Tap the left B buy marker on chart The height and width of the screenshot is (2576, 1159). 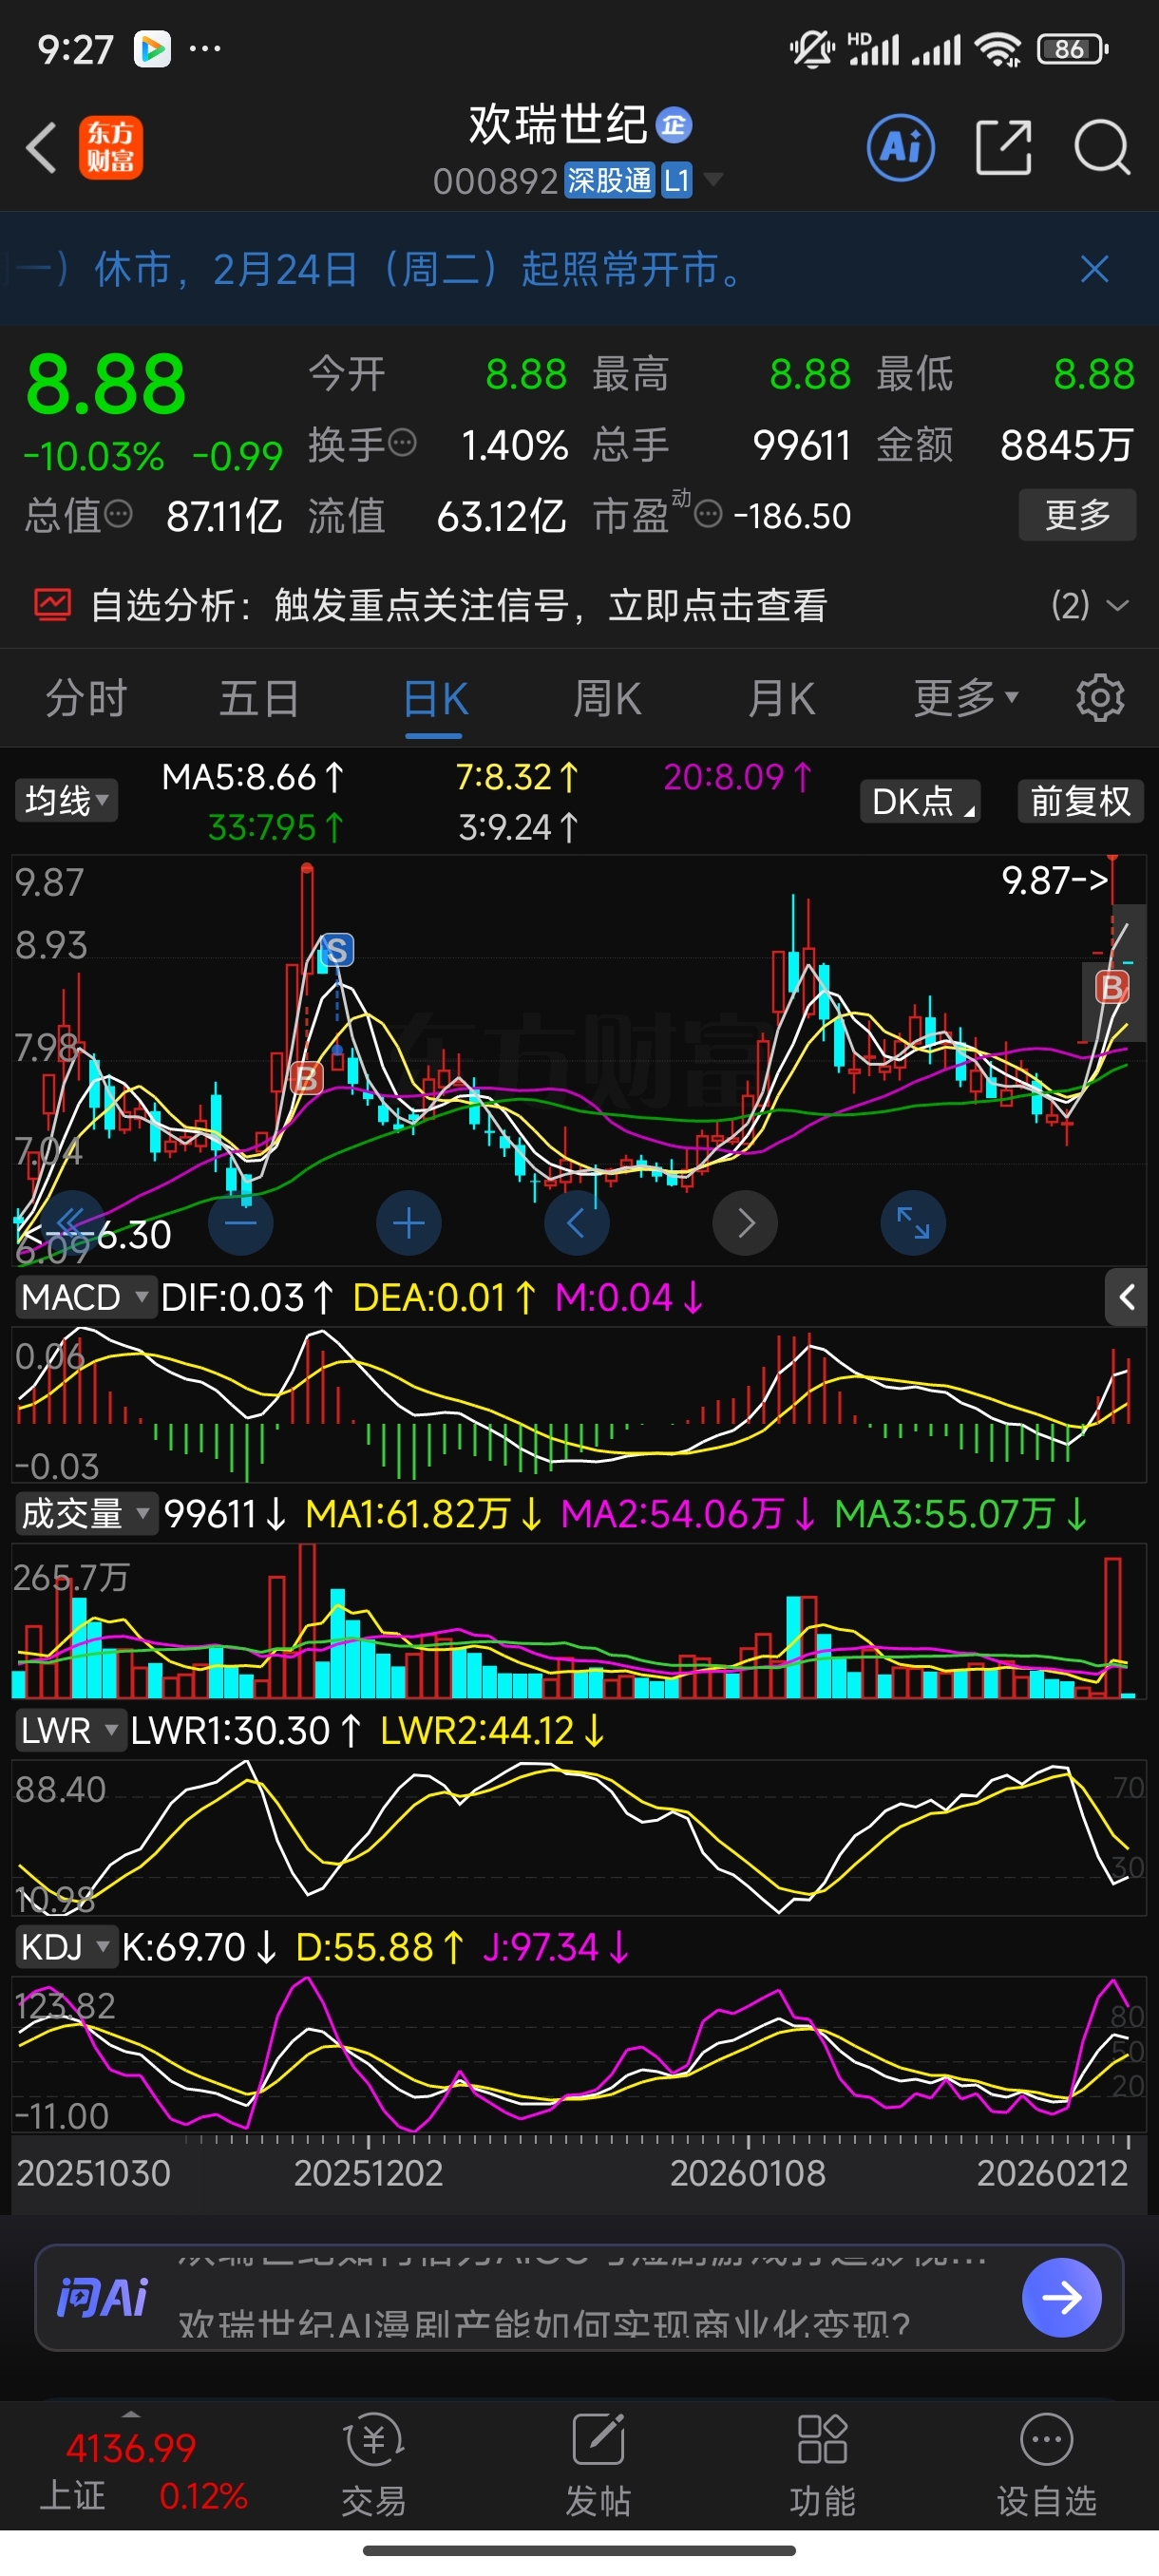[x=306, y=1078]
